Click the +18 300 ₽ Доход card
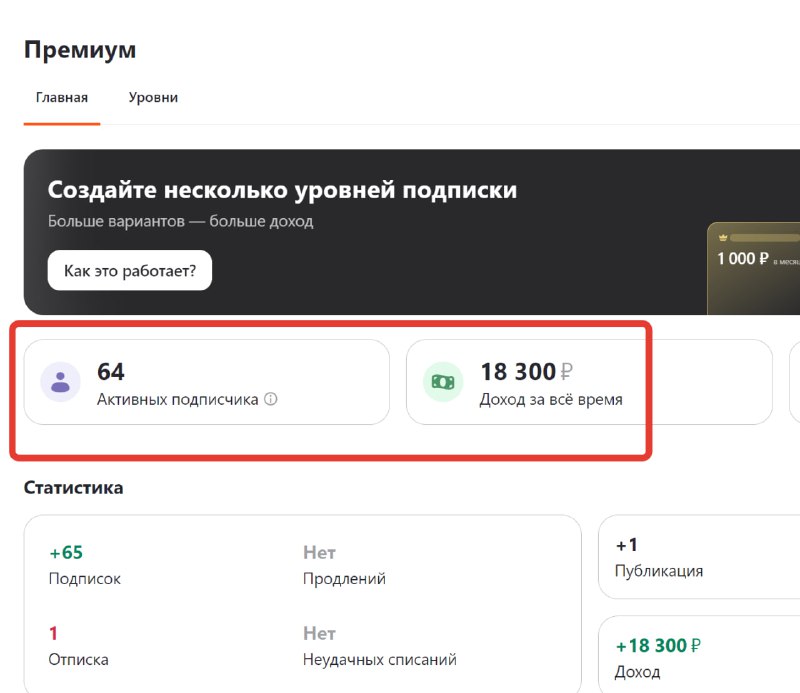This screenshot has width=800, height=693. coord(699,654)
